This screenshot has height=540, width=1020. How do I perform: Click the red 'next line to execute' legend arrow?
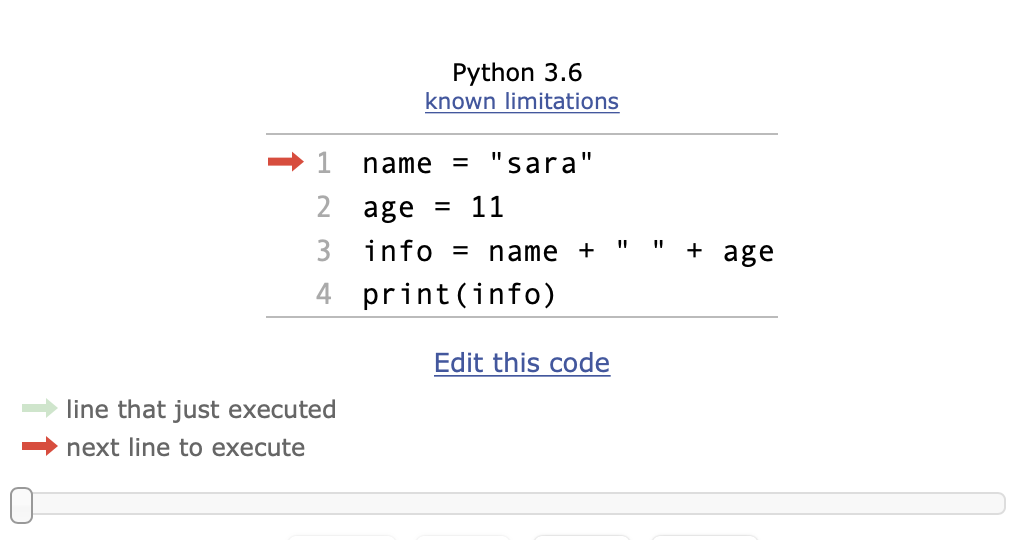click(40, 446)
